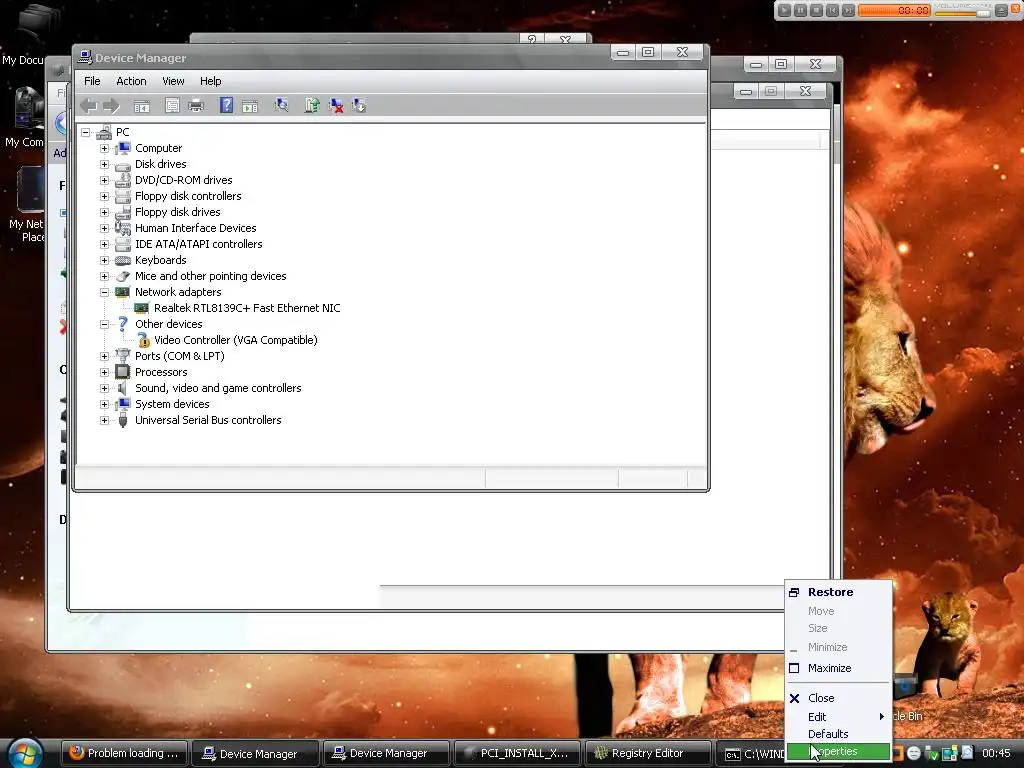
Task: Switch to C:\WIND command prompt taskbar button
Action: (x=751, y=754)
